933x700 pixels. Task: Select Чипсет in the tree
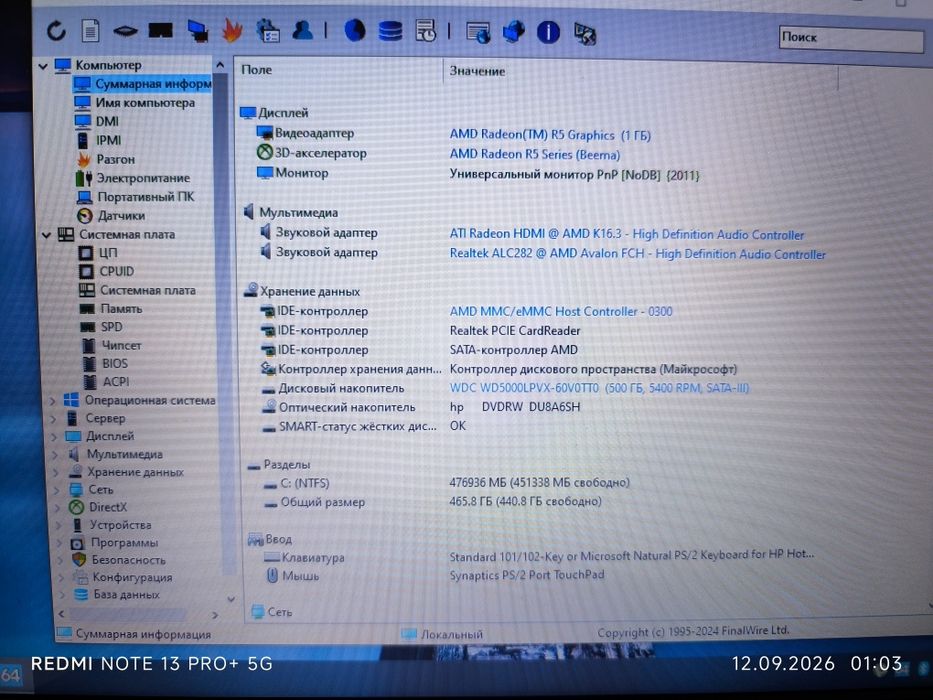[x=121, y=345]
